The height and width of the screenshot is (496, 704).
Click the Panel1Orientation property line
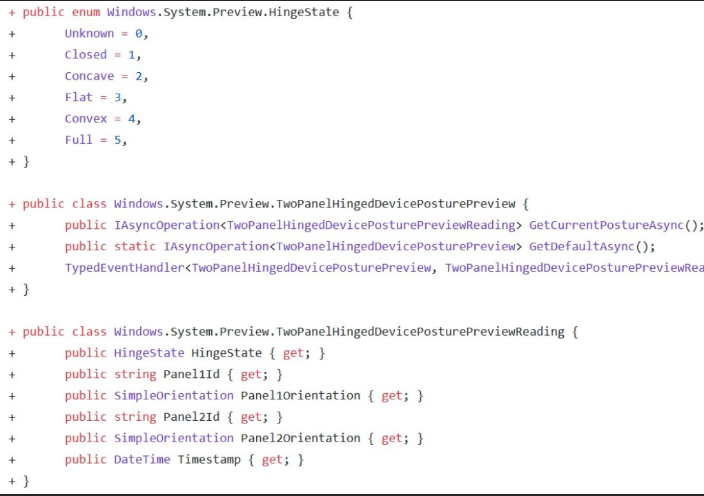point(244,396)
